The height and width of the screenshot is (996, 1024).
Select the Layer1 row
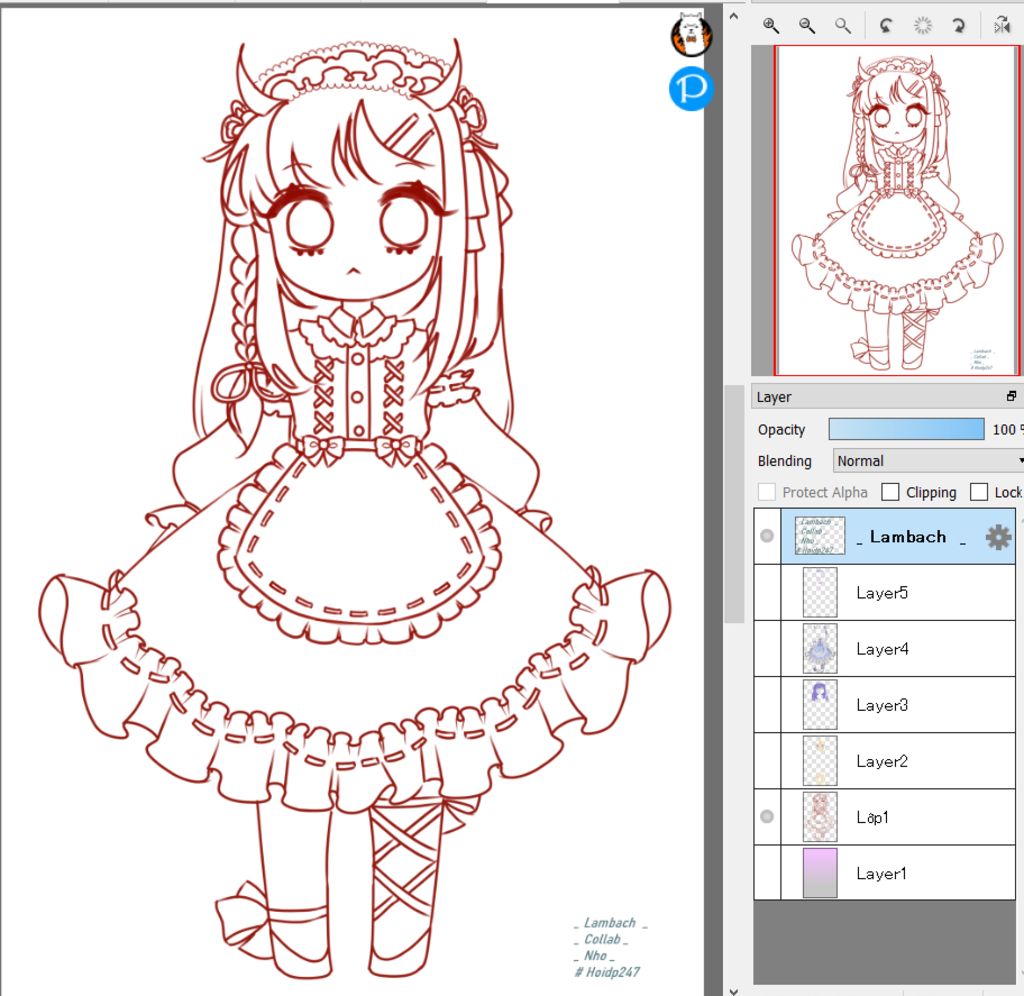(898, 873)
